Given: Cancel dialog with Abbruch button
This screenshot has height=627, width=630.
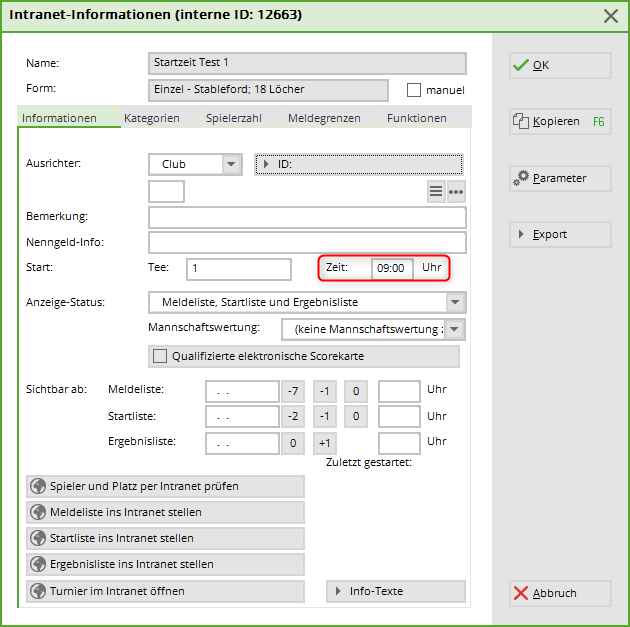Looking at the screenshot, I should (560, 593).
